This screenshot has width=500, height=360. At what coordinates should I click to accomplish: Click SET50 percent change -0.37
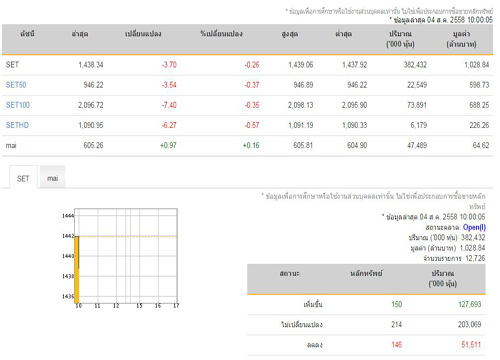pyautogui.click(x=252, y=85)
